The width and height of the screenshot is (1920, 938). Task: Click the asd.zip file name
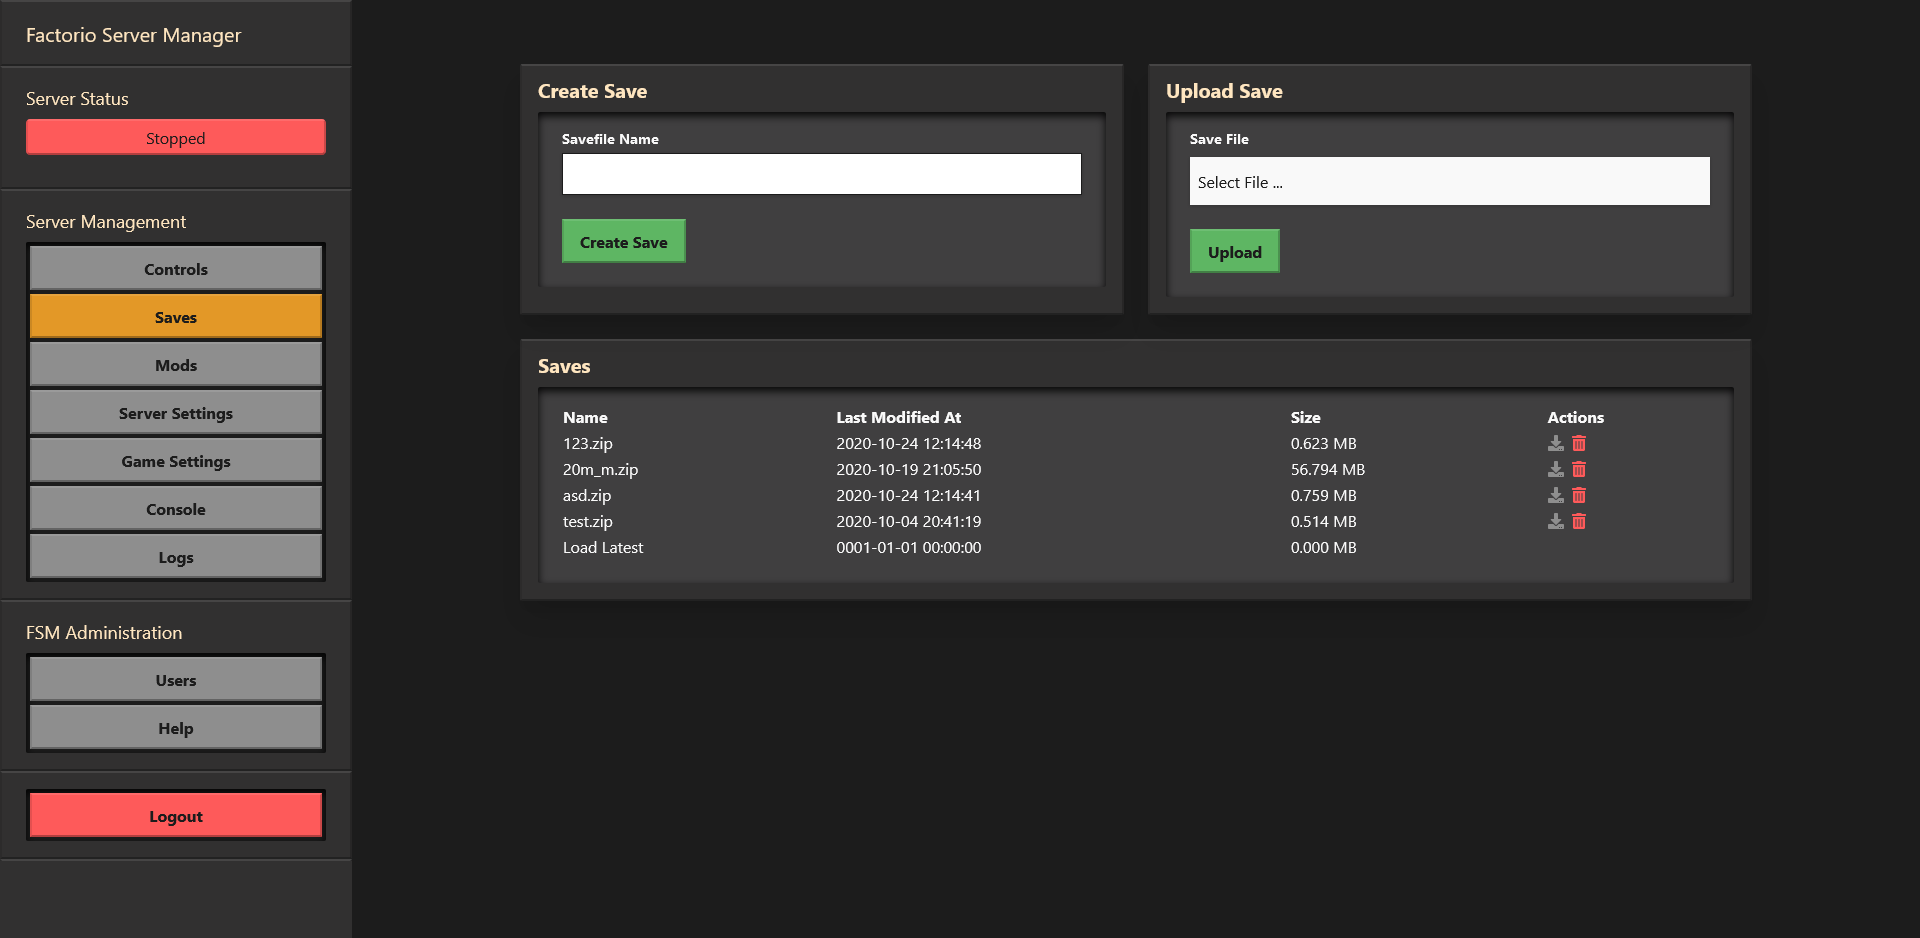587,495
